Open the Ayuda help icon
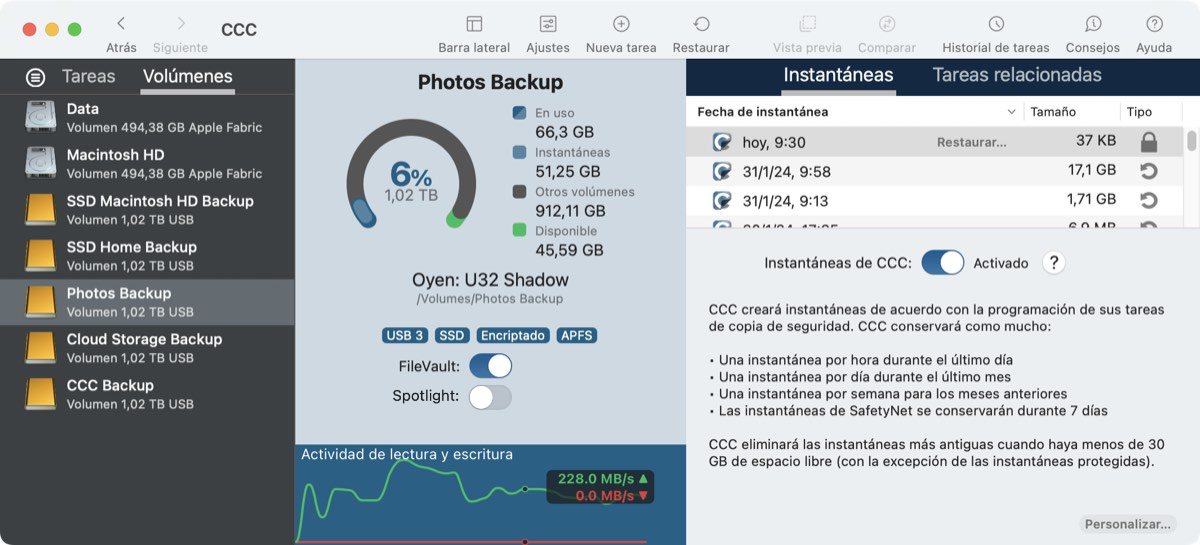Viewport: 1200px width, 545px height. 1154,24
